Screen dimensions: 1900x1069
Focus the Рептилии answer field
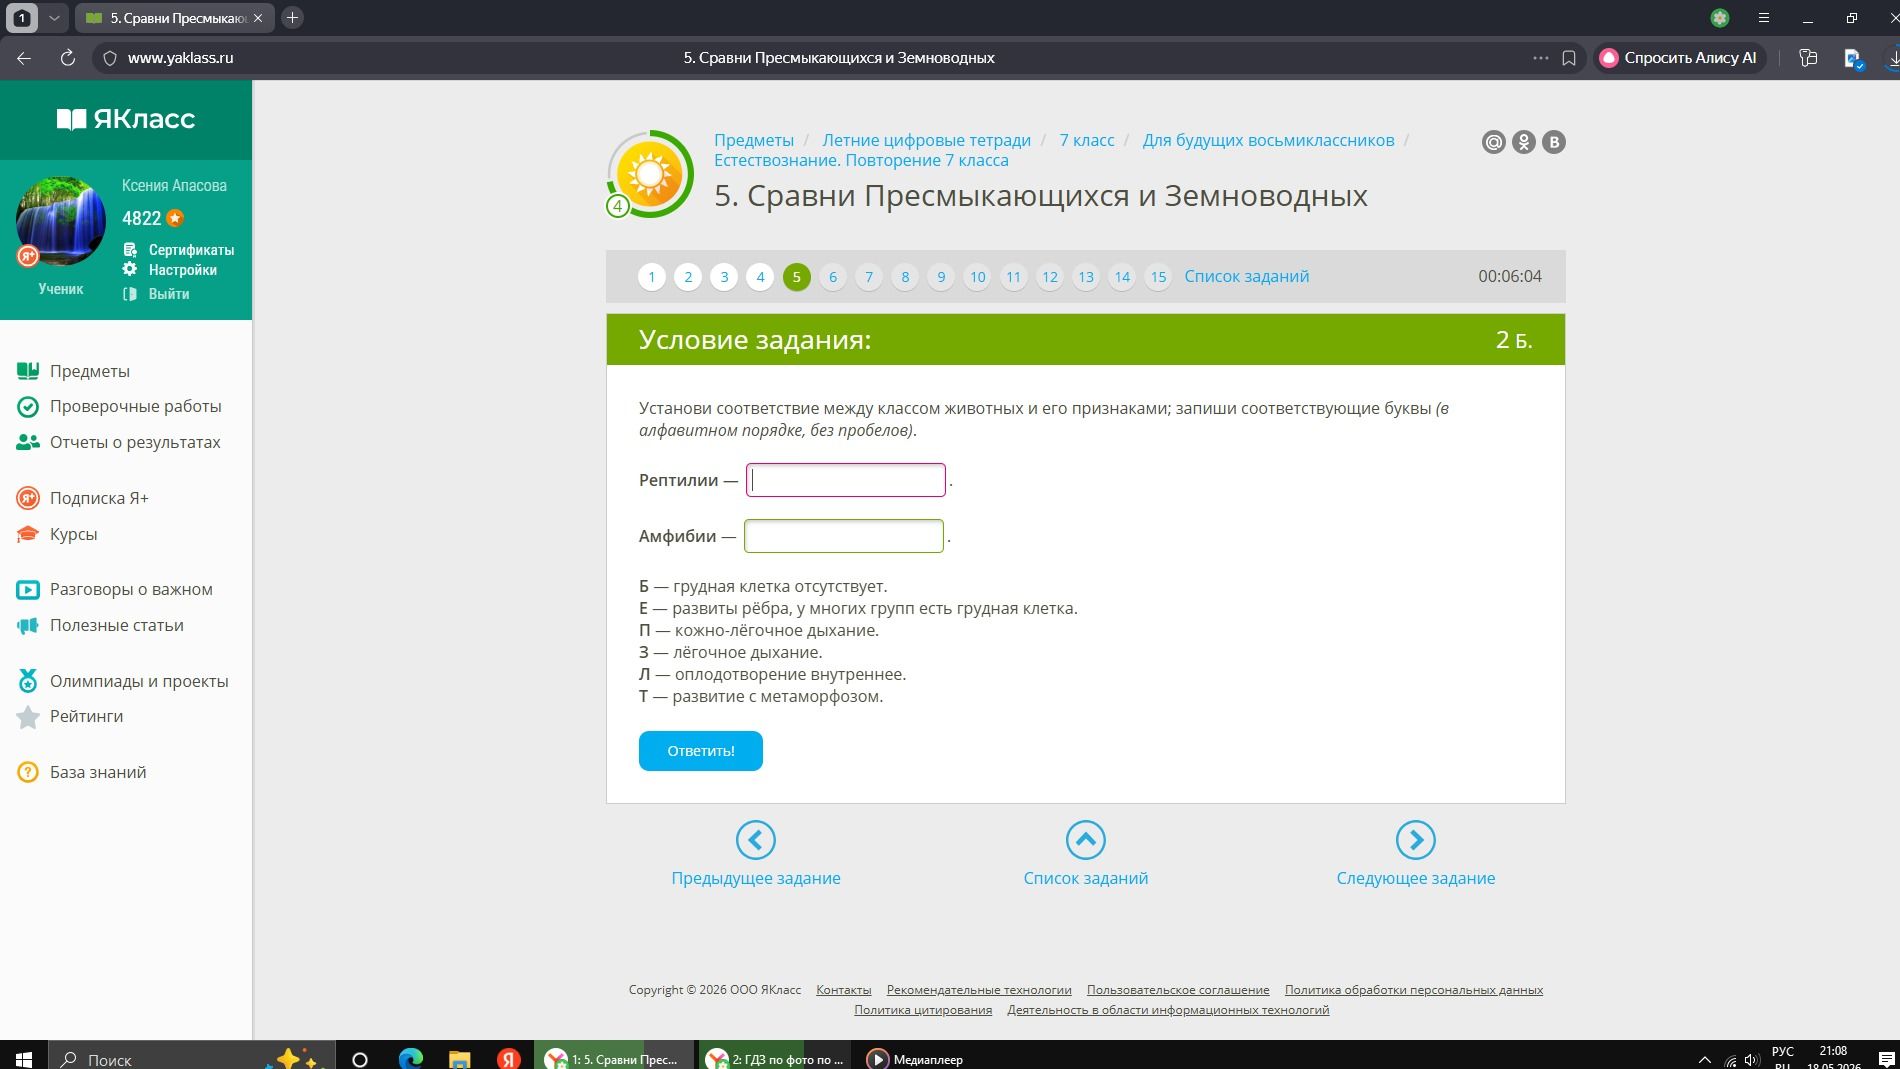click(x=845, y=480)
